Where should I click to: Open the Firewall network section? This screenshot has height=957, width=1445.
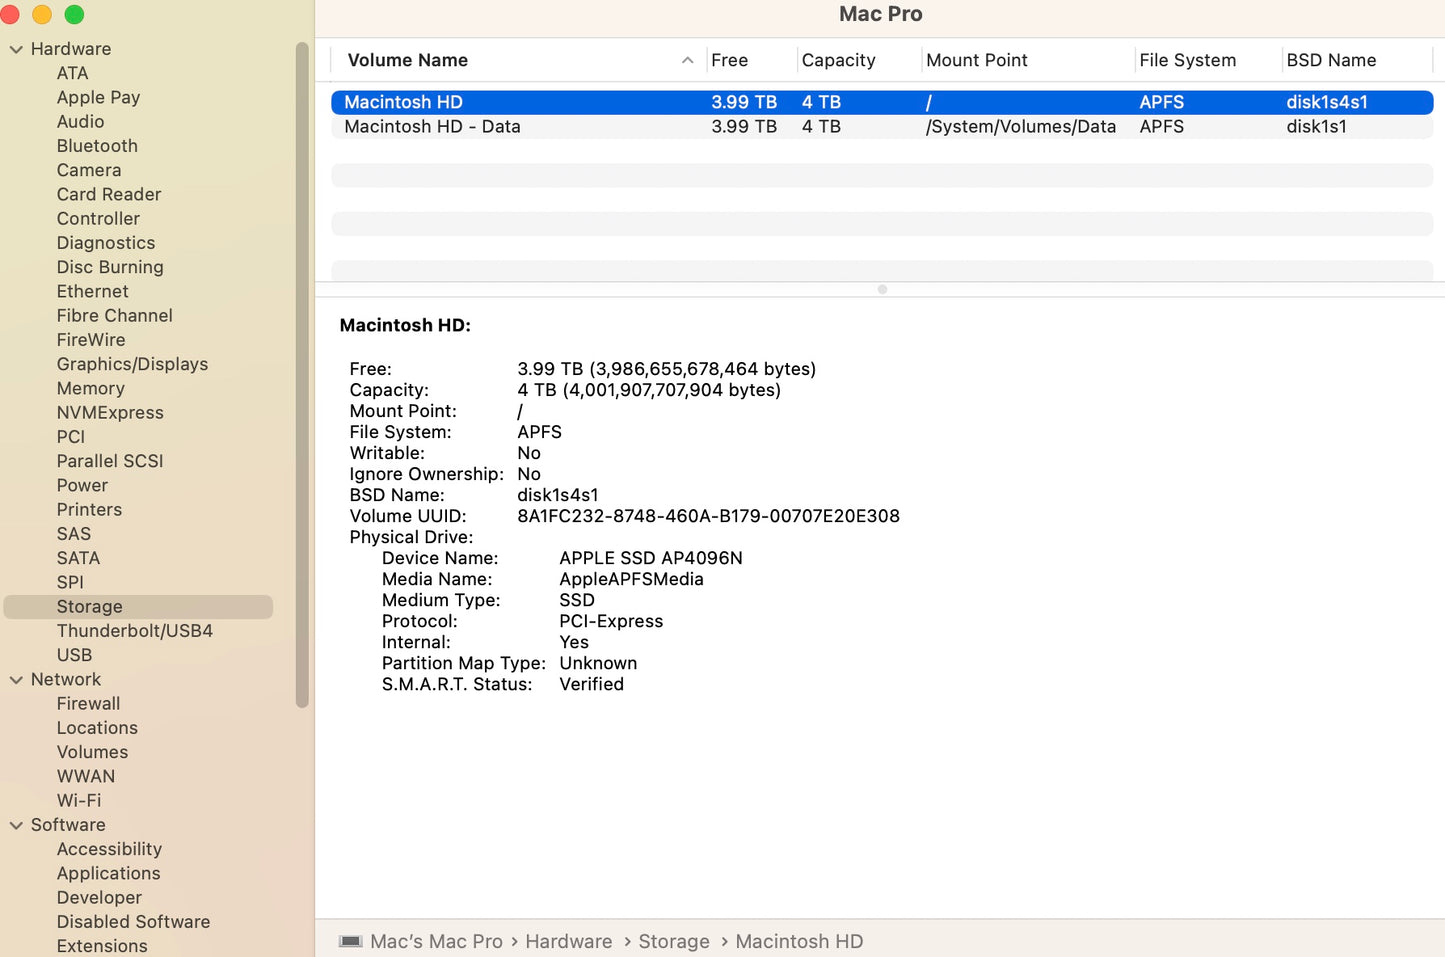click(88, 703)
